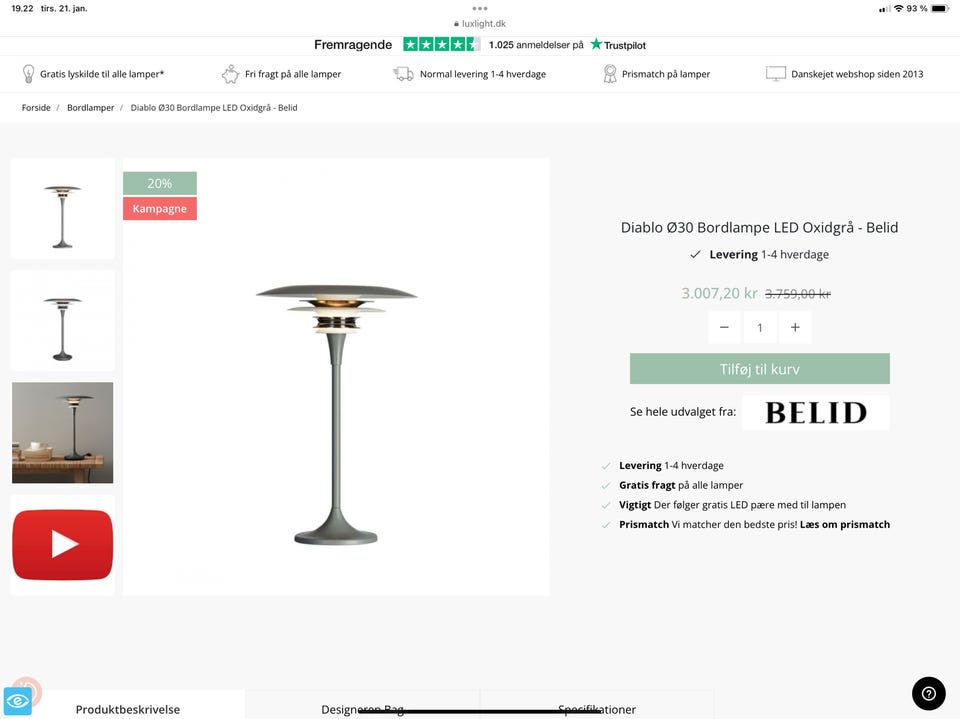Image resolution: width=960 pixels, height=719 pixels.
Task: Play the product video with the YouTube icon
Action: pos(62,543)
